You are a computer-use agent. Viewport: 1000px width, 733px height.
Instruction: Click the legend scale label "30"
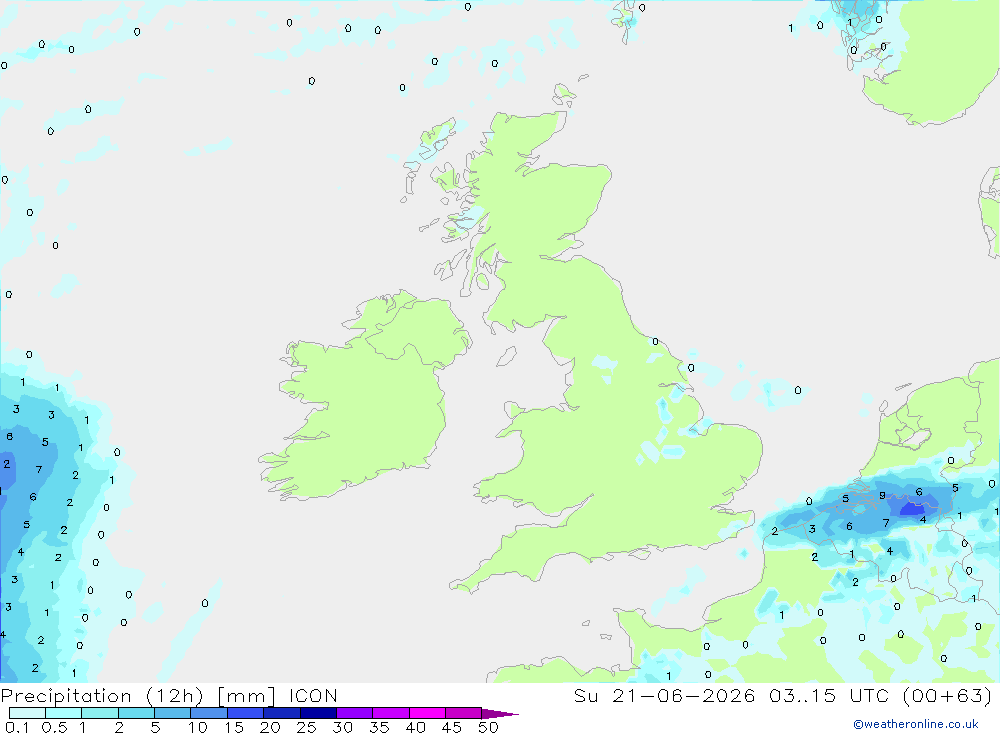point(343,727)
